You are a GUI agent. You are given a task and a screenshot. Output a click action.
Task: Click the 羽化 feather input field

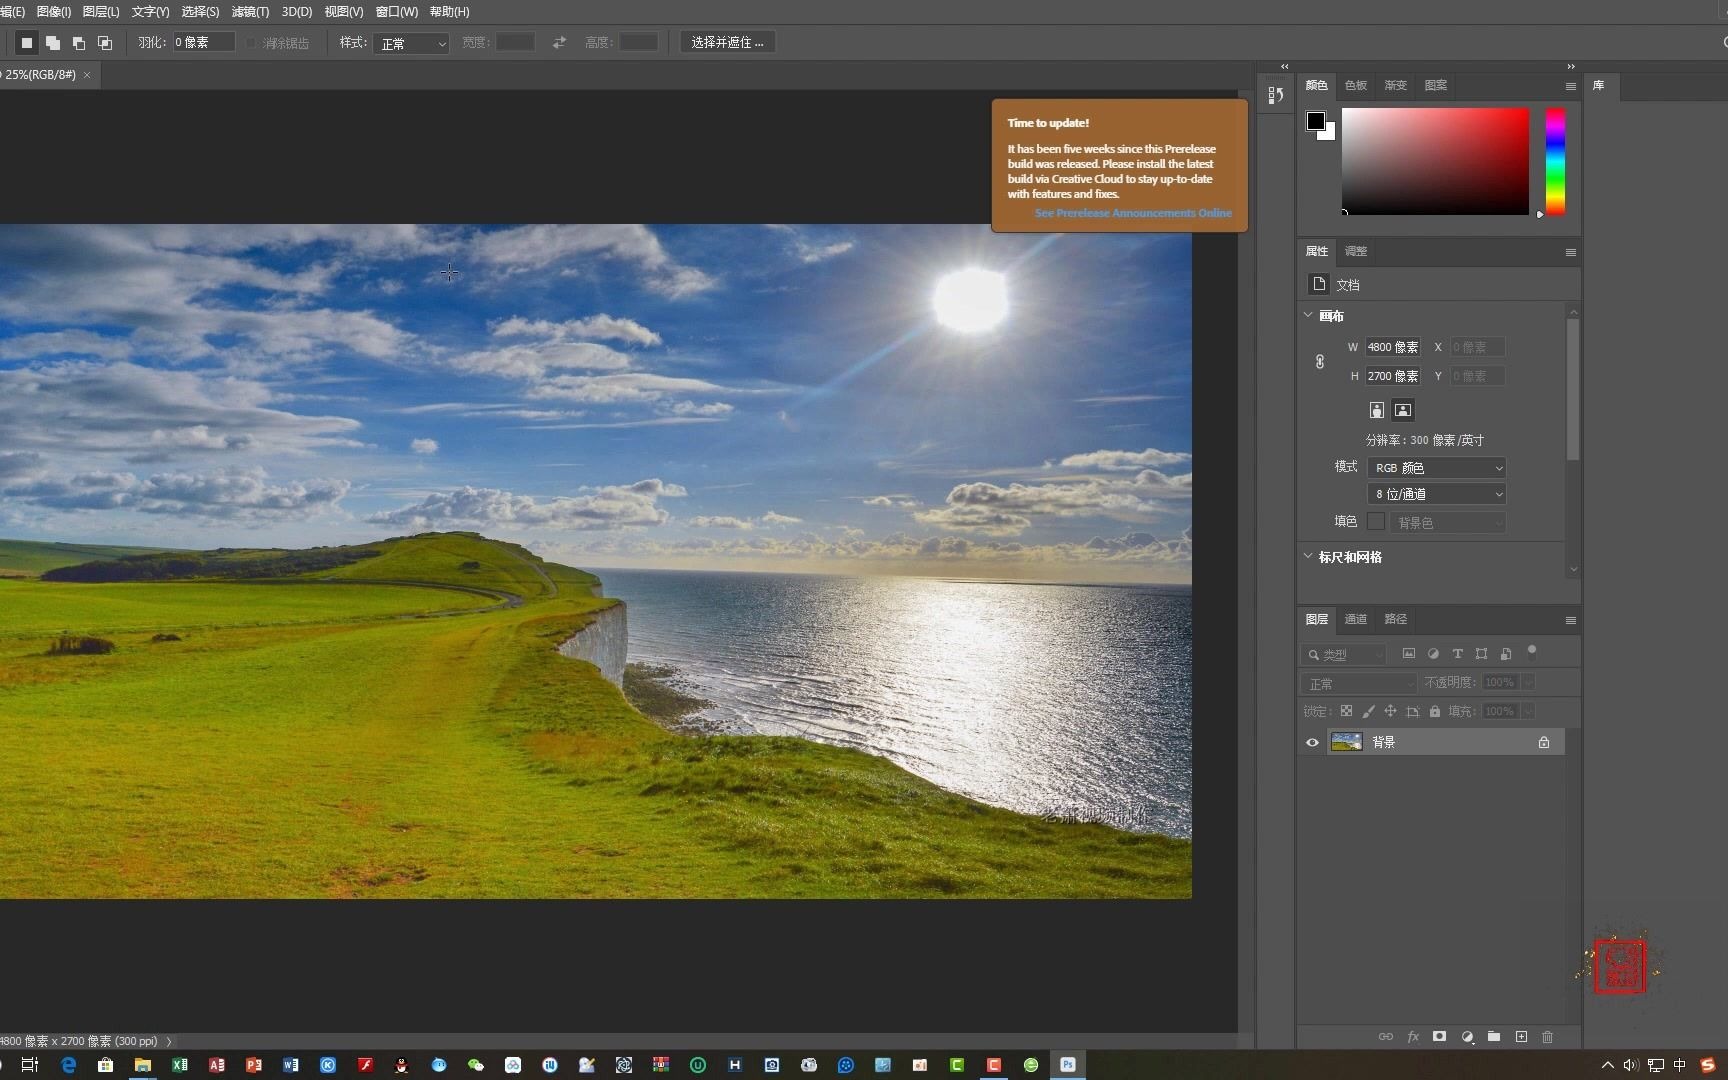click(x=204, y=42)
